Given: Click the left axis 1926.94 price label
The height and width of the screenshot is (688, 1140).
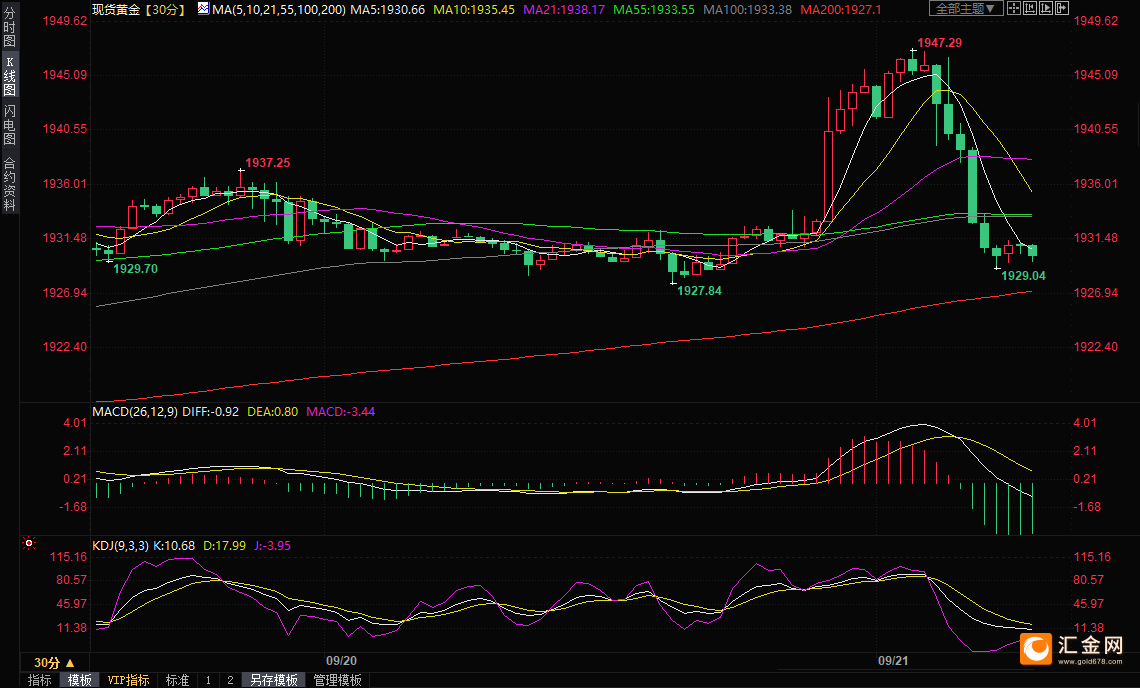Looking at the screenshot, I should 65,293.
